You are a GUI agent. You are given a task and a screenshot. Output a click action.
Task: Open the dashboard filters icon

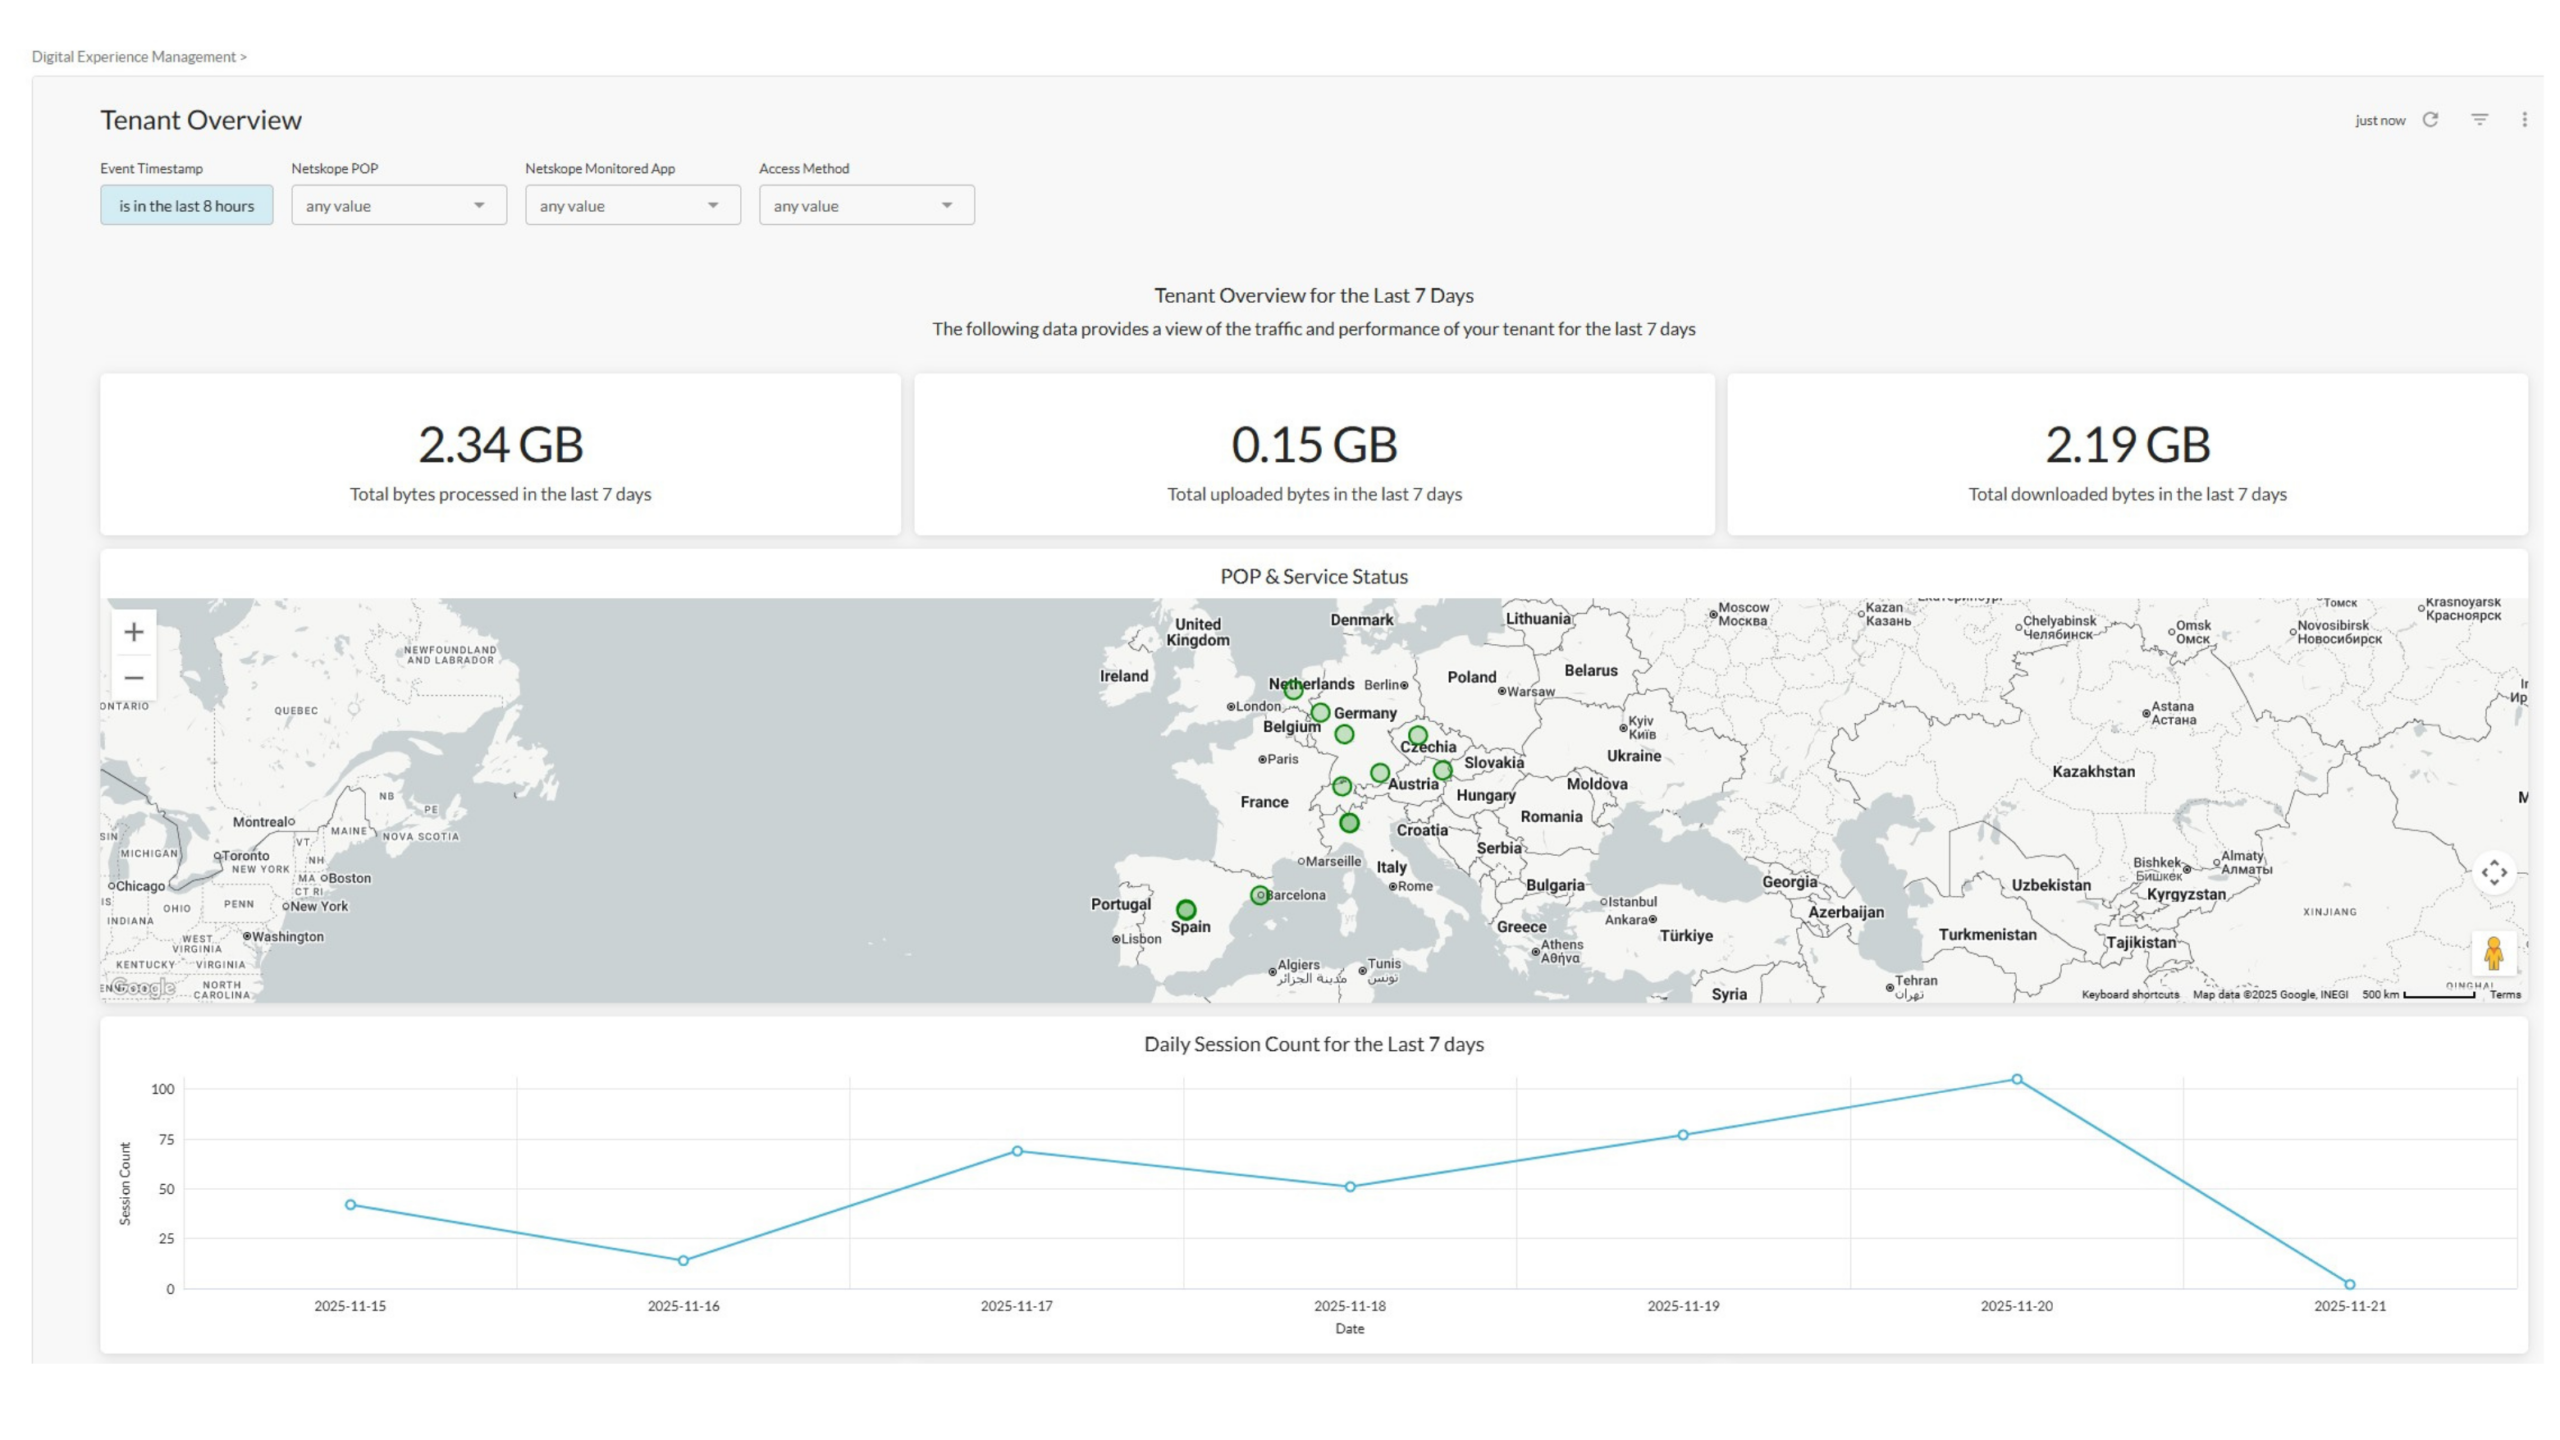[x=2479, y=120]
